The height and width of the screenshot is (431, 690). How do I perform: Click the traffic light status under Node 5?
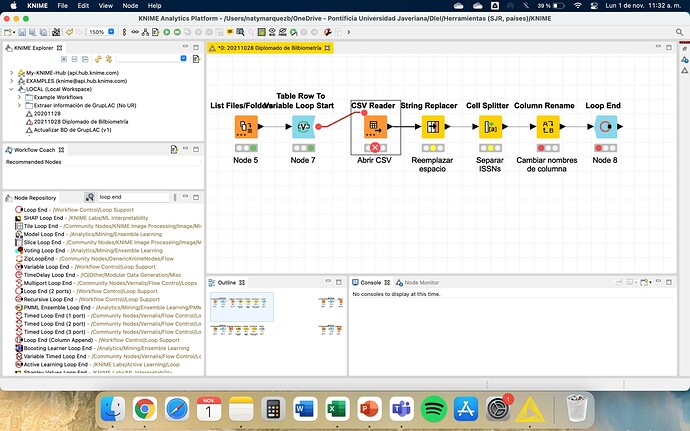246,148
